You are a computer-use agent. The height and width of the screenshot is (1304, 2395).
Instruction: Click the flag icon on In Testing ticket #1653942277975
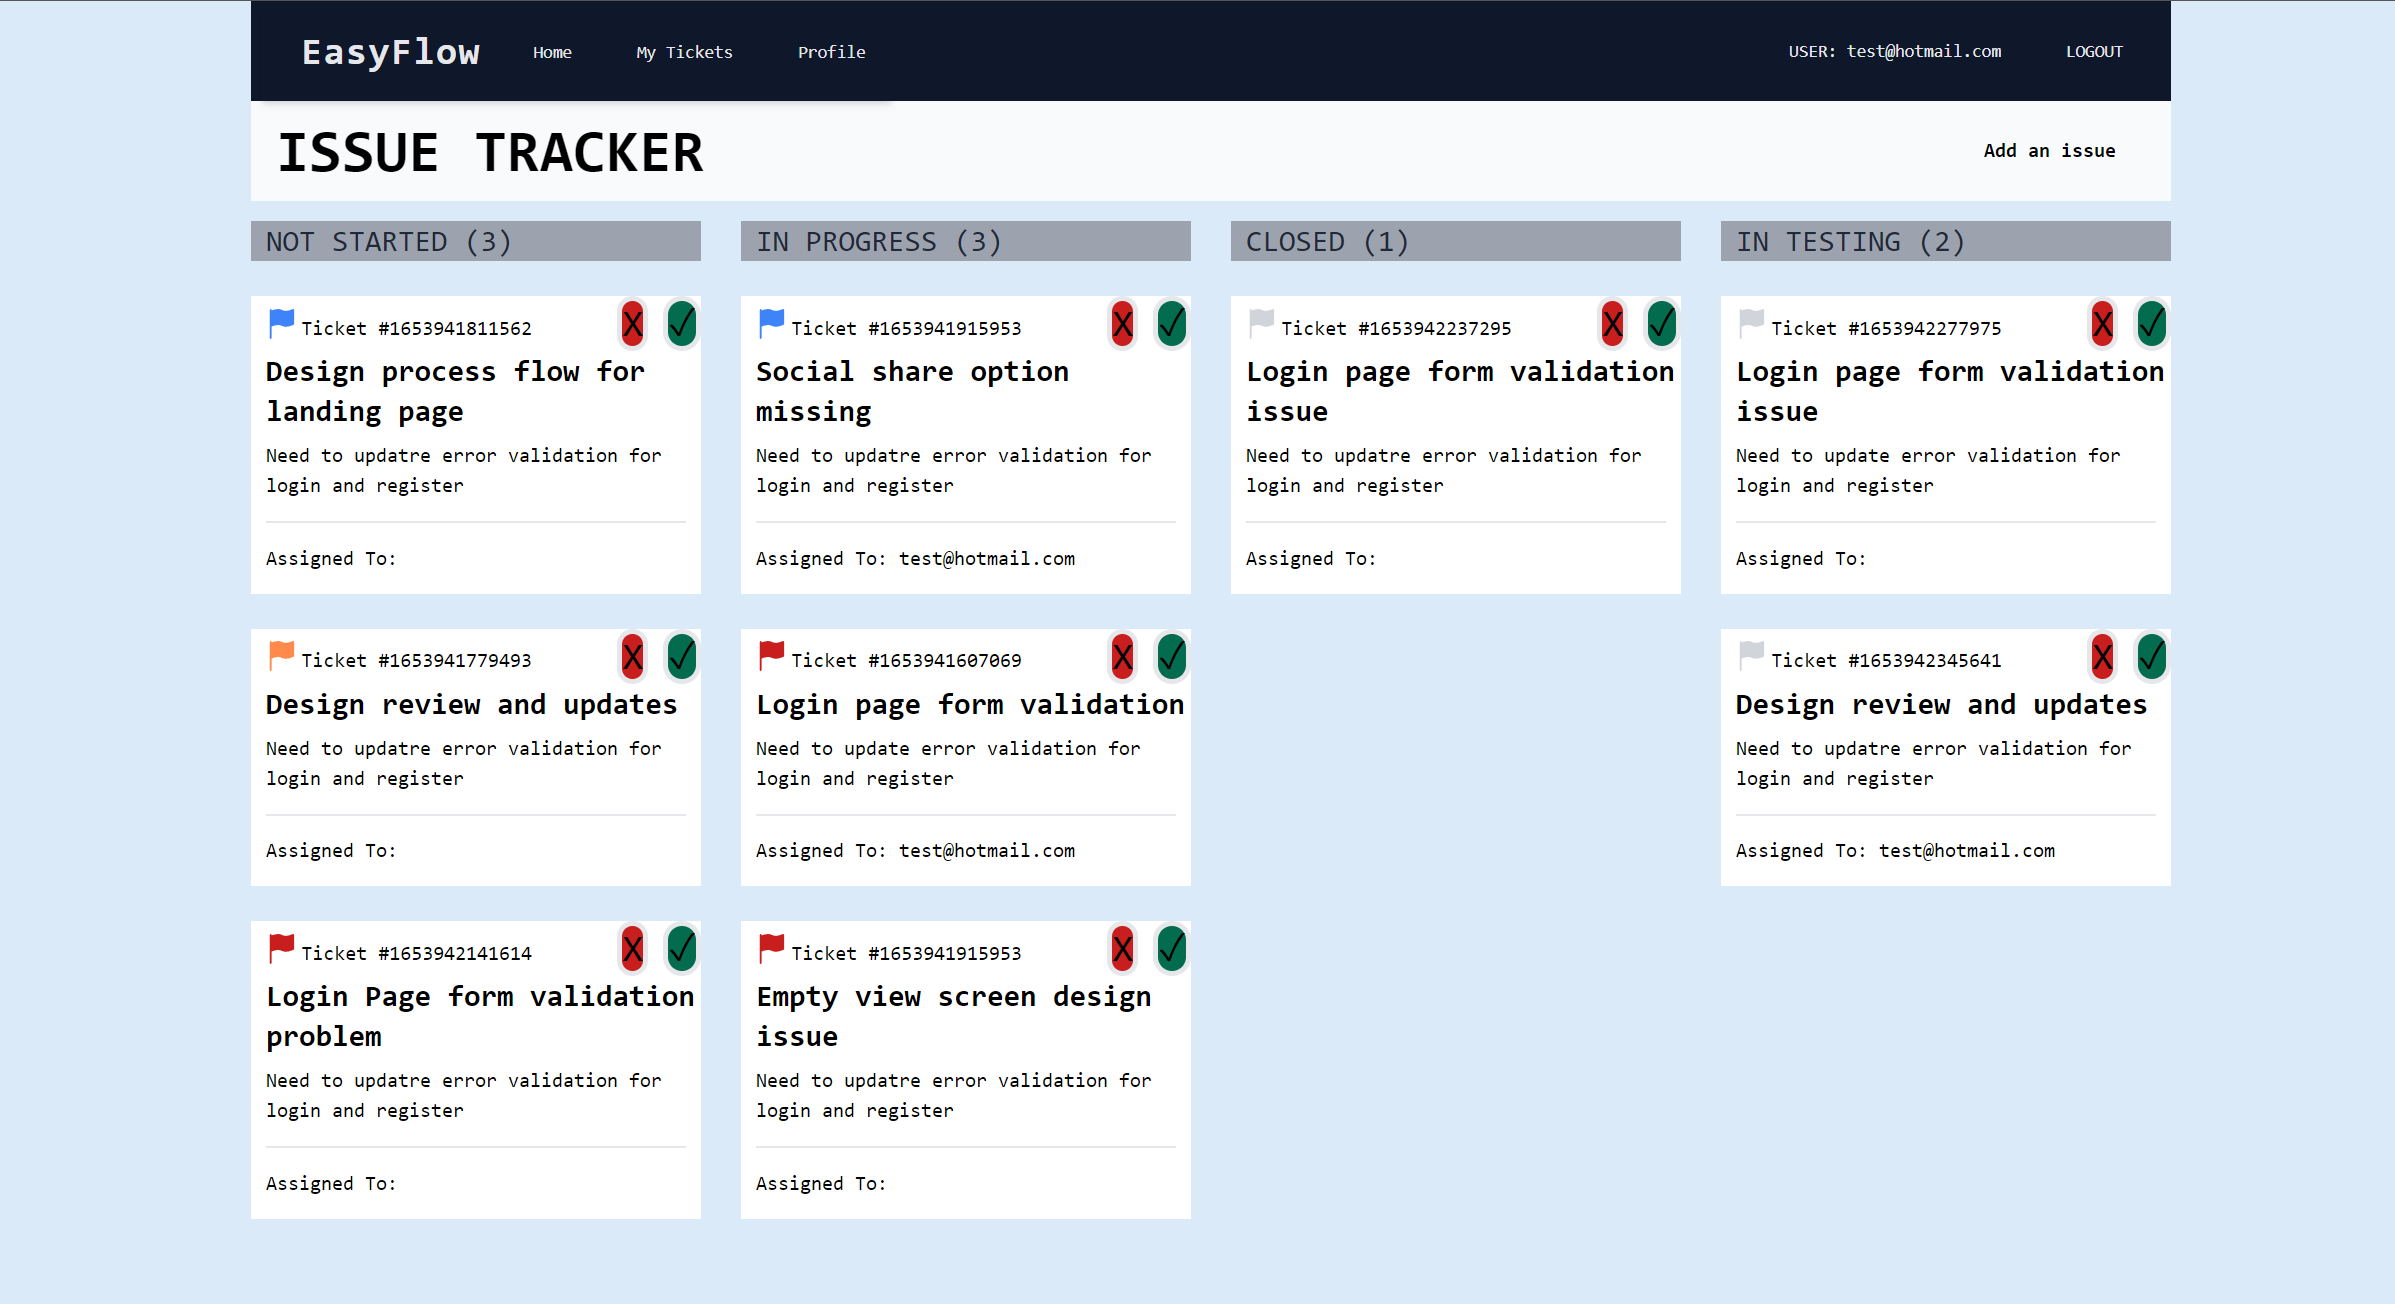click(1750, 322)
